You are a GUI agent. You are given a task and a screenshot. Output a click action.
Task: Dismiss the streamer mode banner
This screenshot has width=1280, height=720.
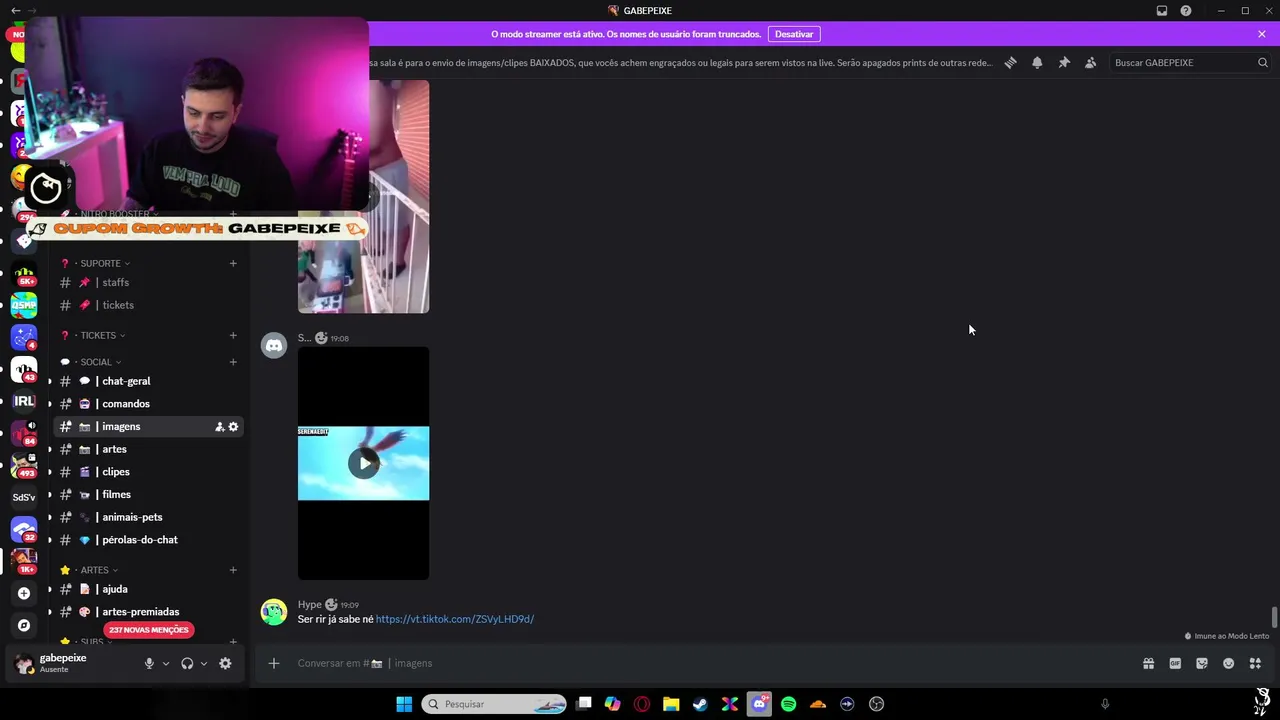pyautogui.click(x=1262, y=34)
